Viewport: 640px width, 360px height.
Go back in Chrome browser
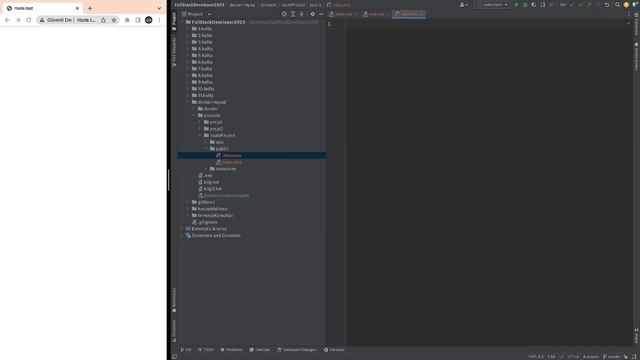pos(7,20)
